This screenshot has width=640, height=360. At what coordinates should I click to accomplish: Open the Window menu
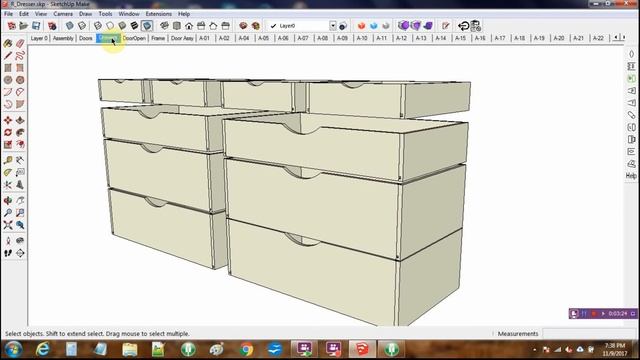pos(129,14)
